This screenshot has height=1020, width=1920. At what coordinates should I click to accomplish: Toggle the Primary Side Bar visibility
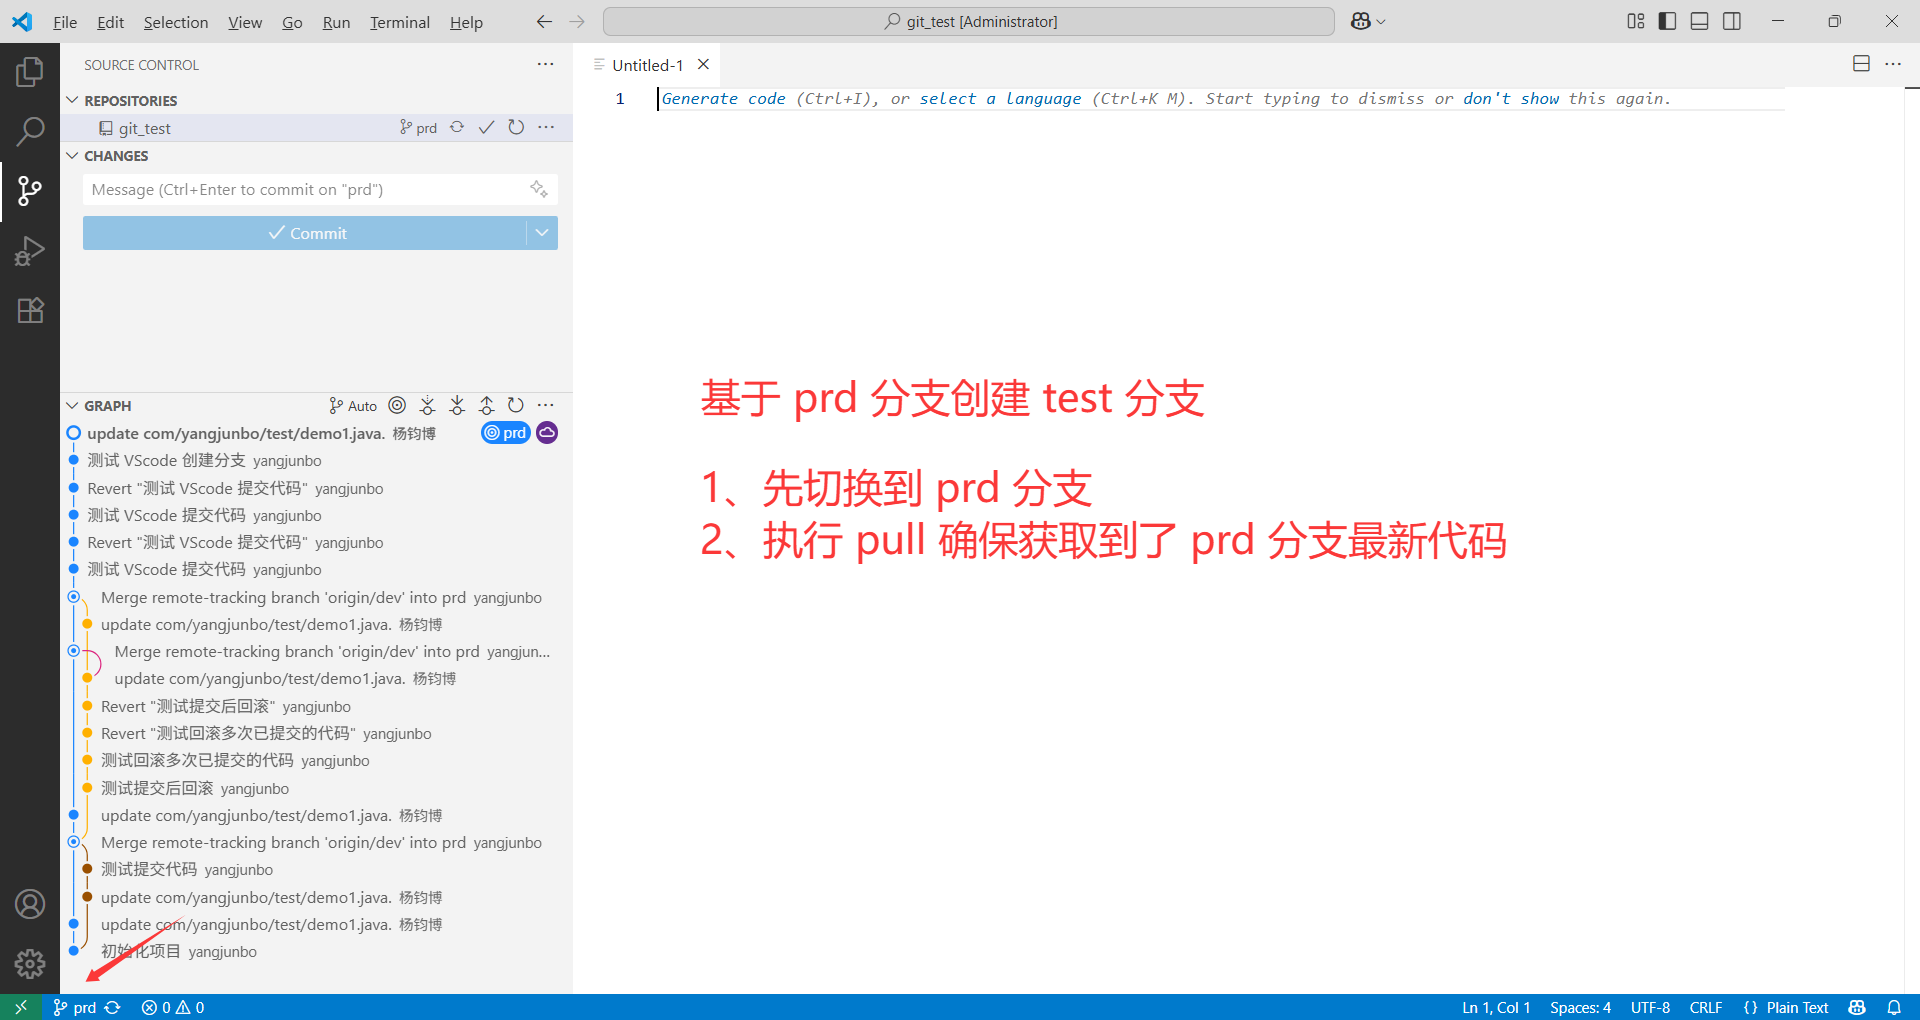click(x=1666, y=21)
